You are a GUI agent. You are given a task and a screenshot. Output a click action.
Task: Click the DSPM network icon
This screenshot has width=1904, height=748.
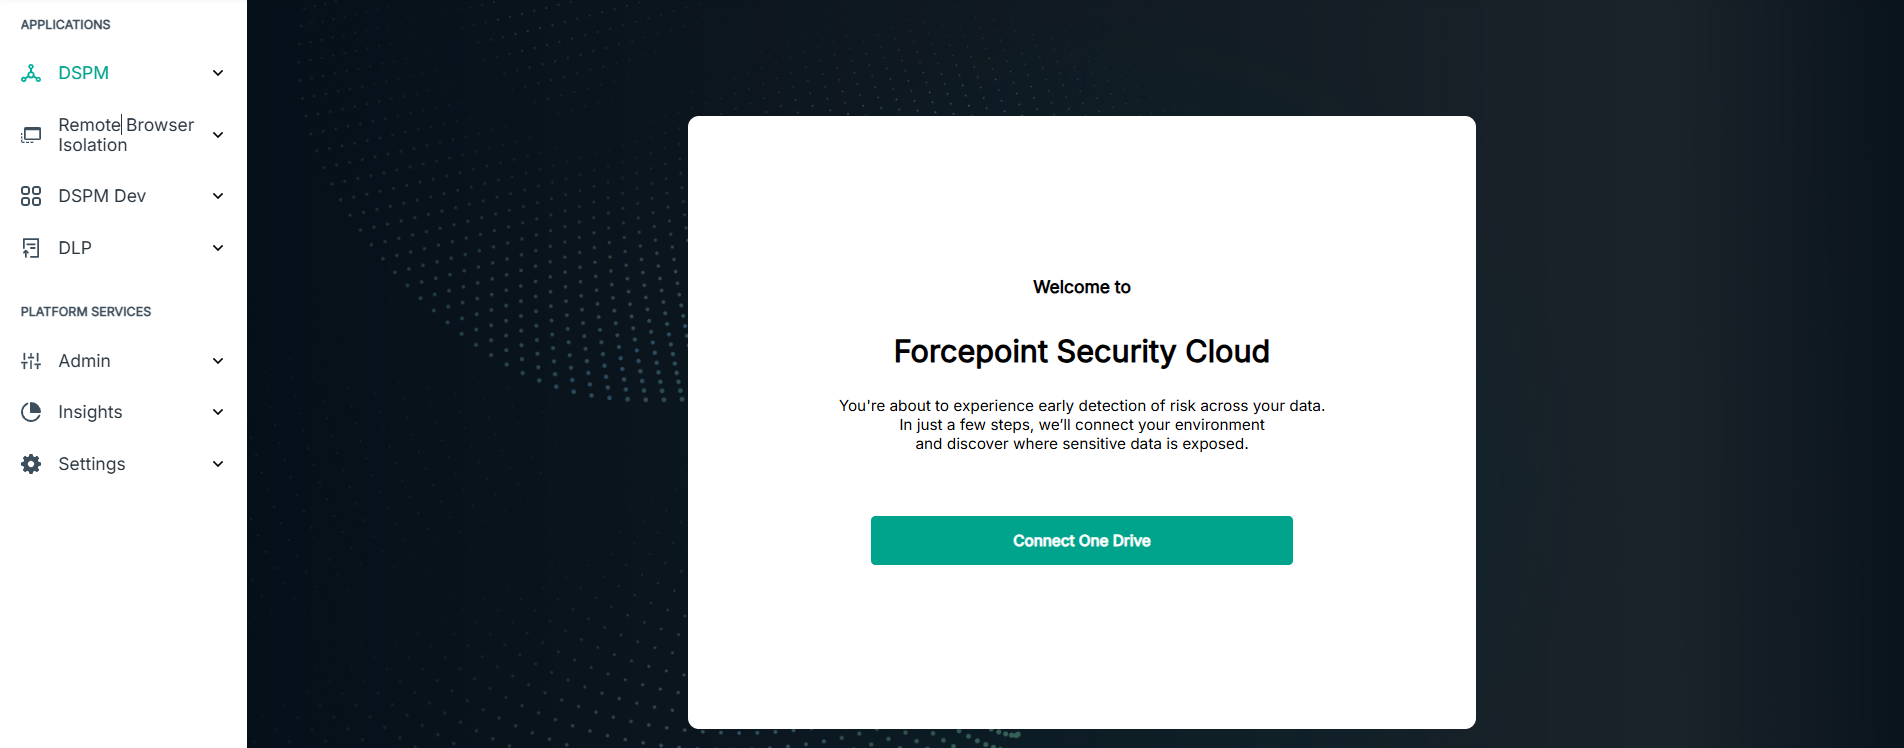pyautogui.click(x=31, y=73)
